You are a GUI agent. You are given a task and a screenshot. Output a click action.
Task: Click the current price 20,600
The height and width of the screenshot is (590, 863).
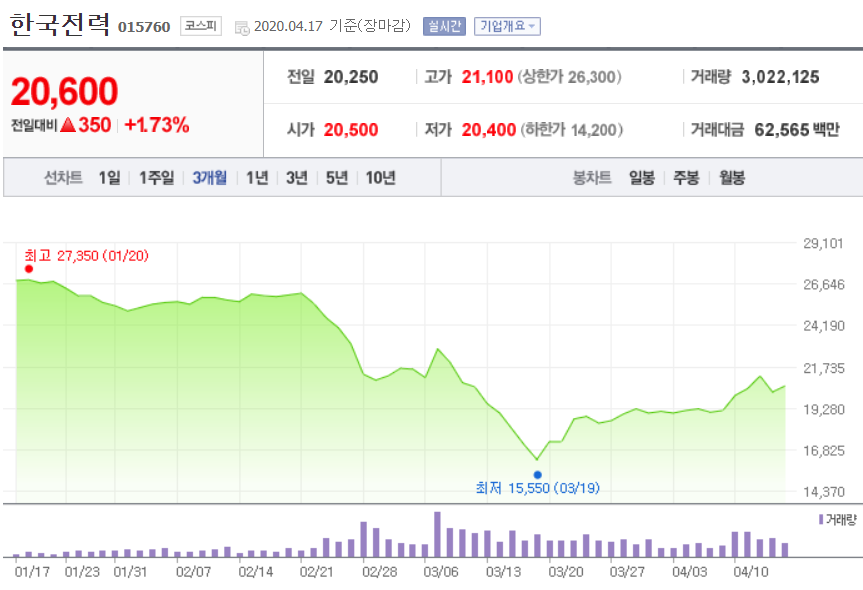click(x=64, y=91)
